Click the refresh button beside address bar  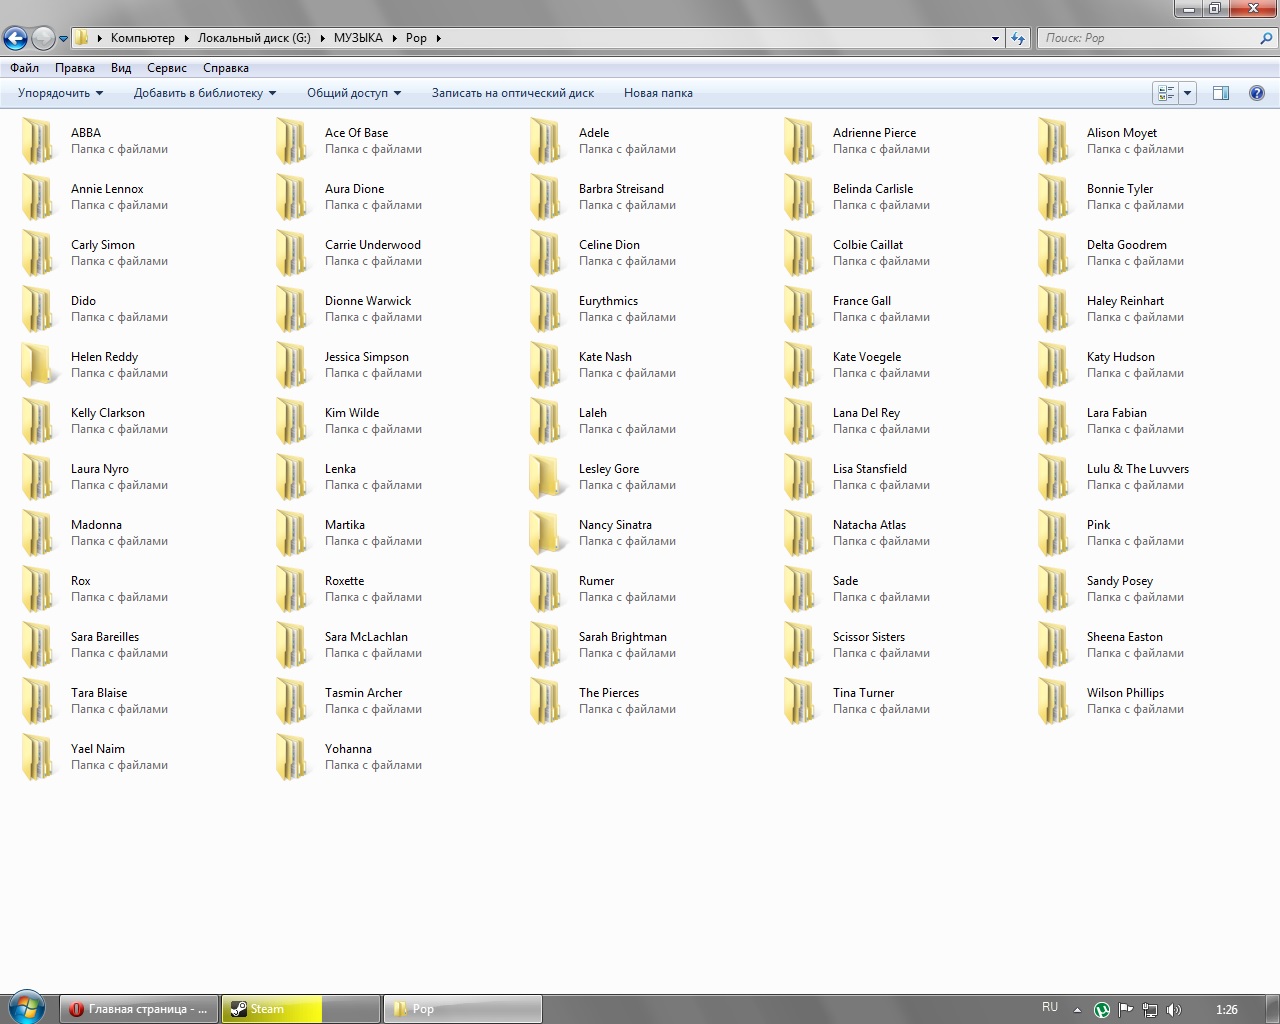click(x=1018, y=38)
